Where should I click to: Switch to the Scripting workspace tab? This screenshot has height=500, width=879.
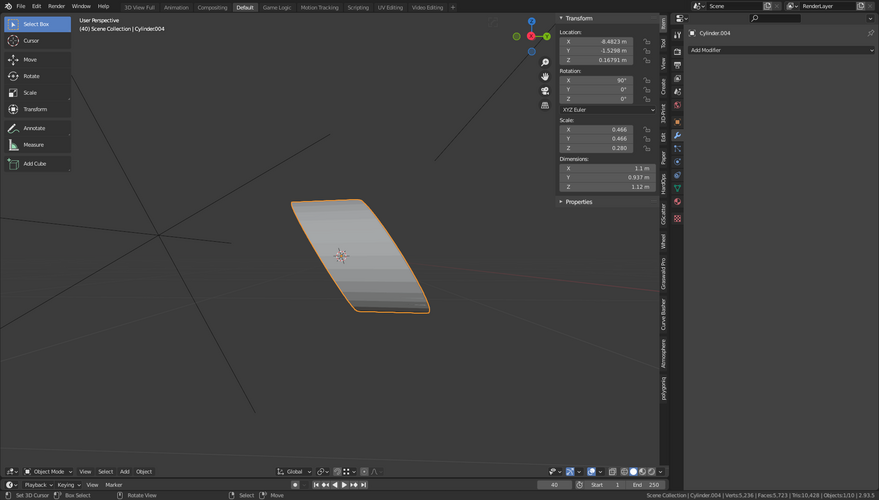pyautogui.click(x=358, y=7)
